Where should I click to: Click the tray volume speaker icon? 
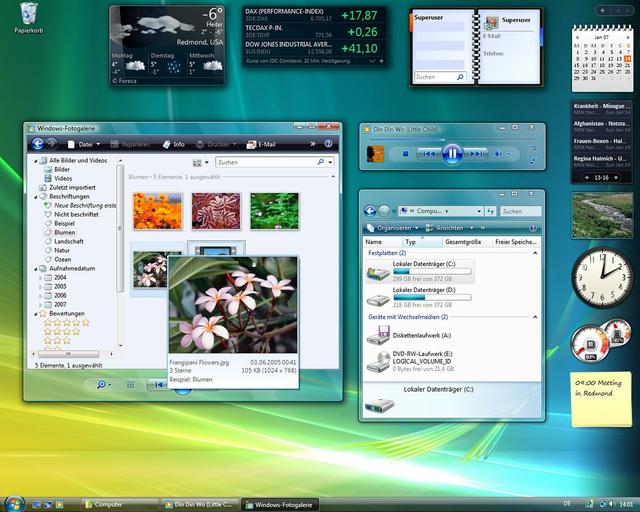pyautogui.click(x=611, y=504)
